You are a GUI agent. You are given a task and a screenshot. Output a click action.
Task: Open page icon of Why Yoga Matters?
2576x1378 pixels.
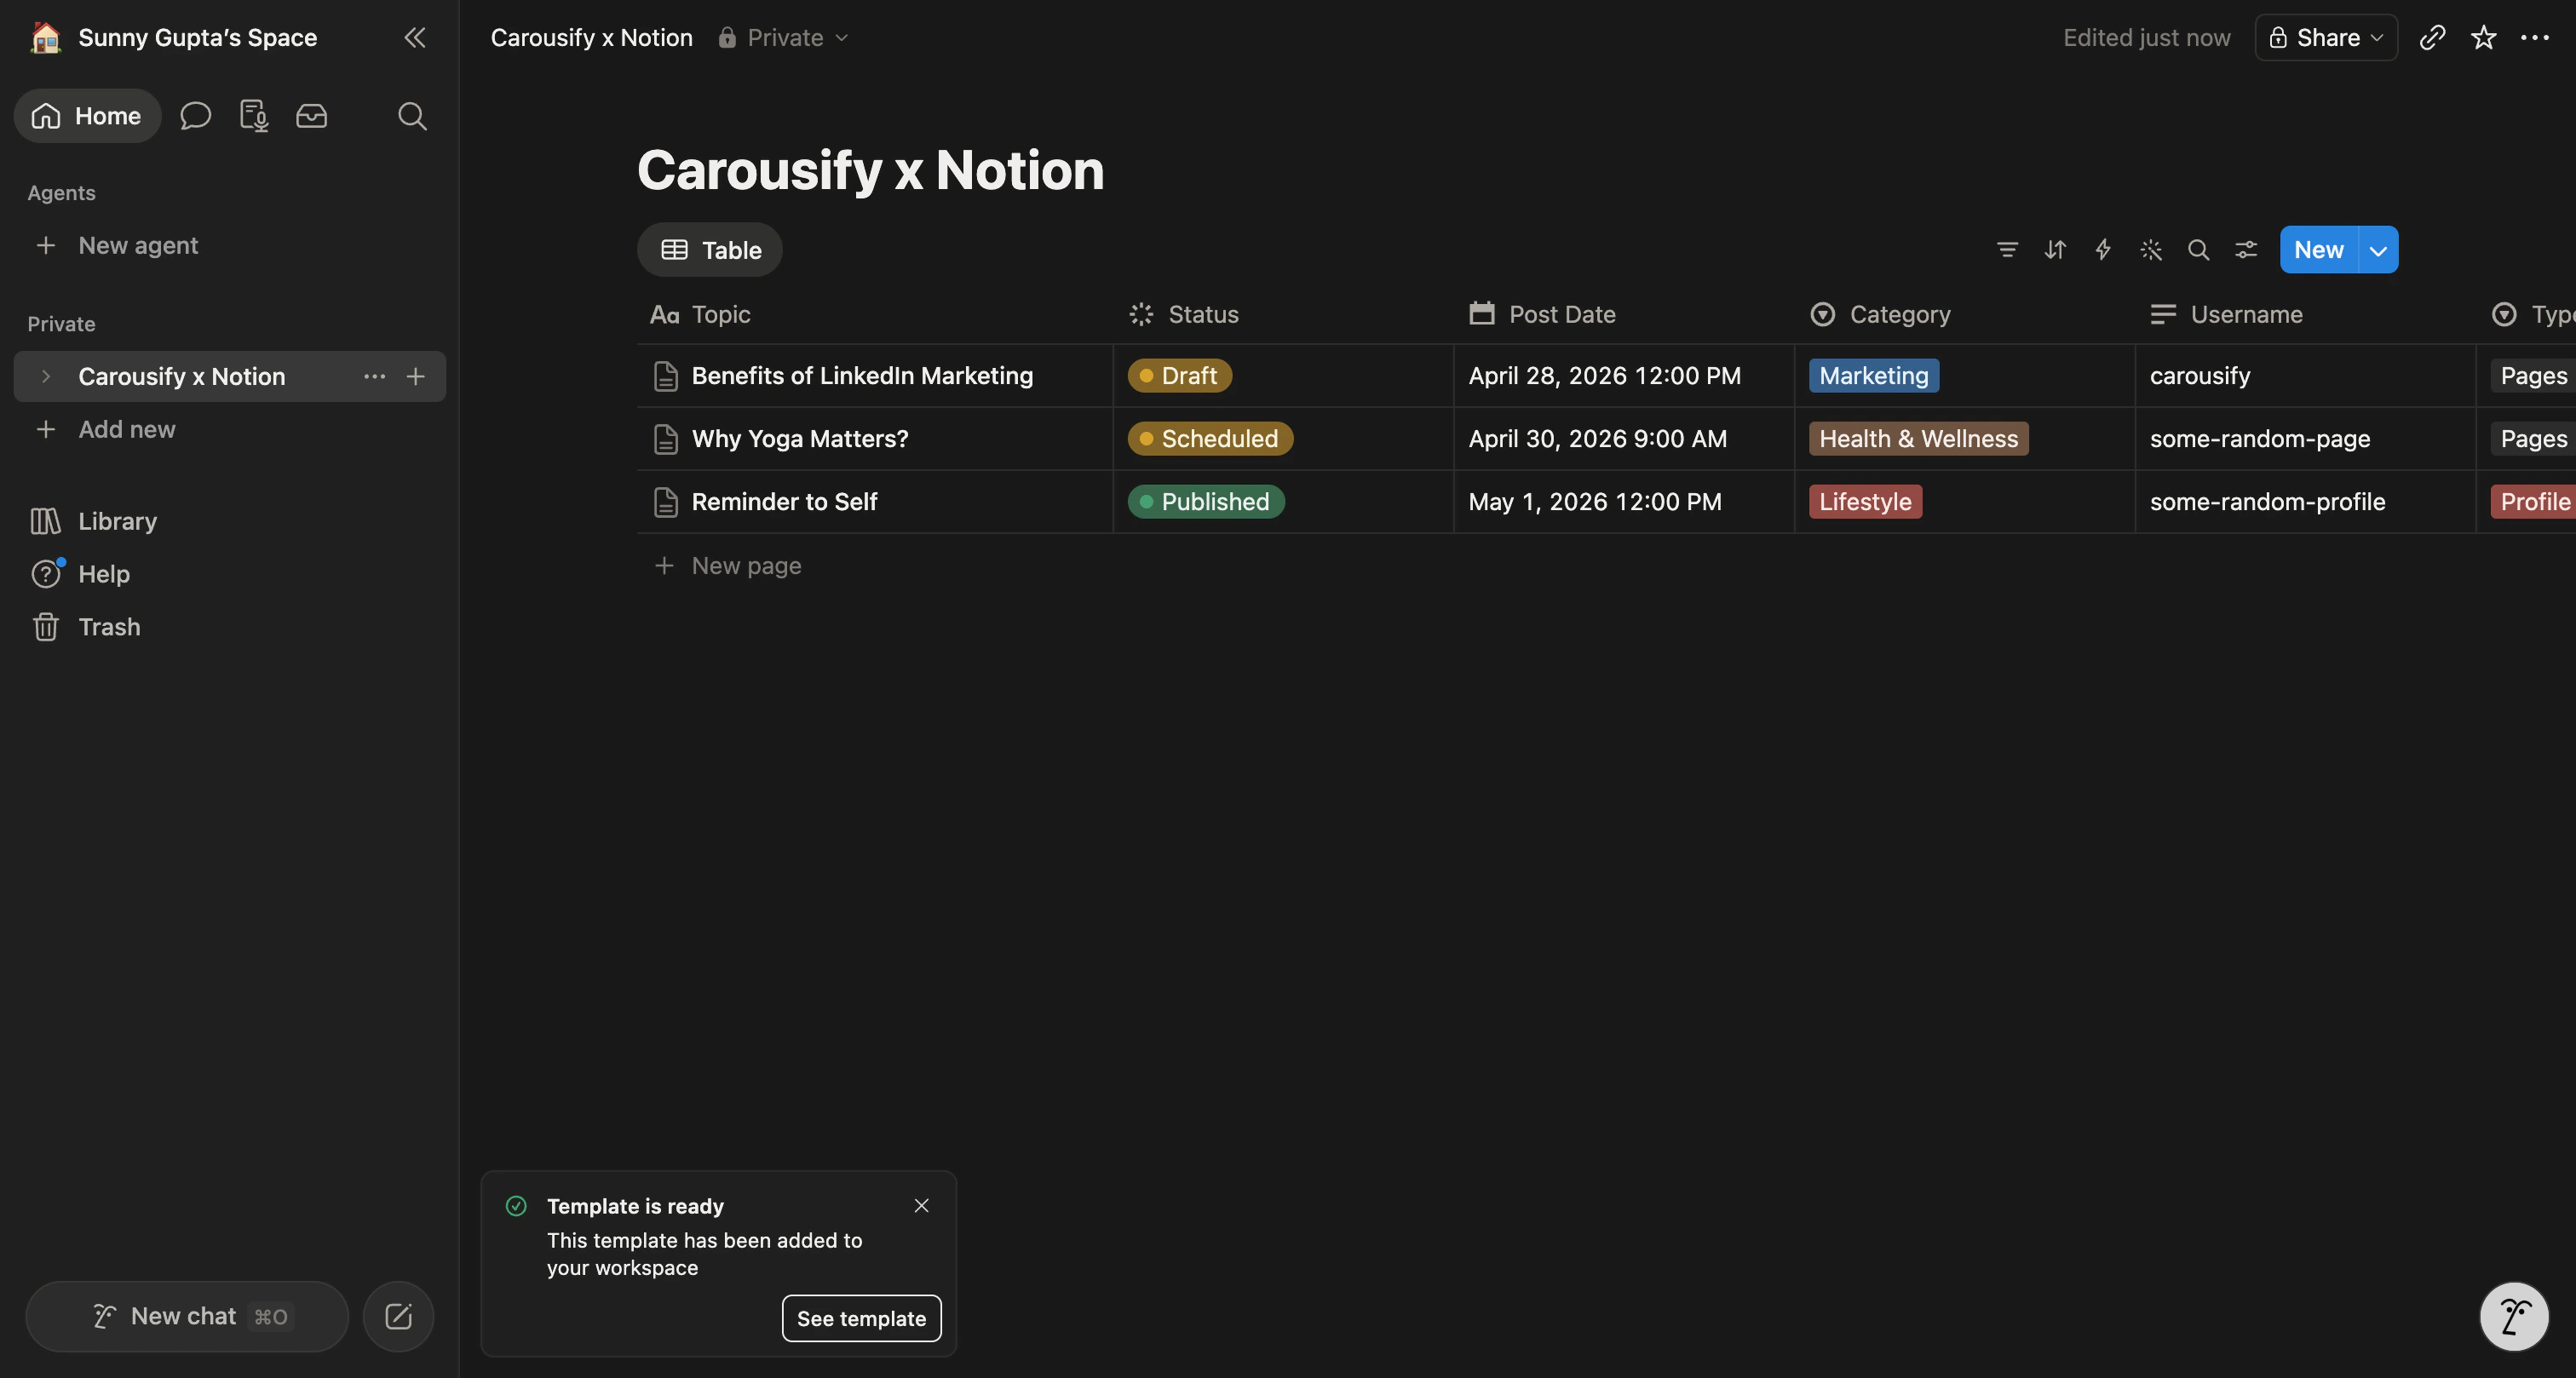click(x=665, y=439)
